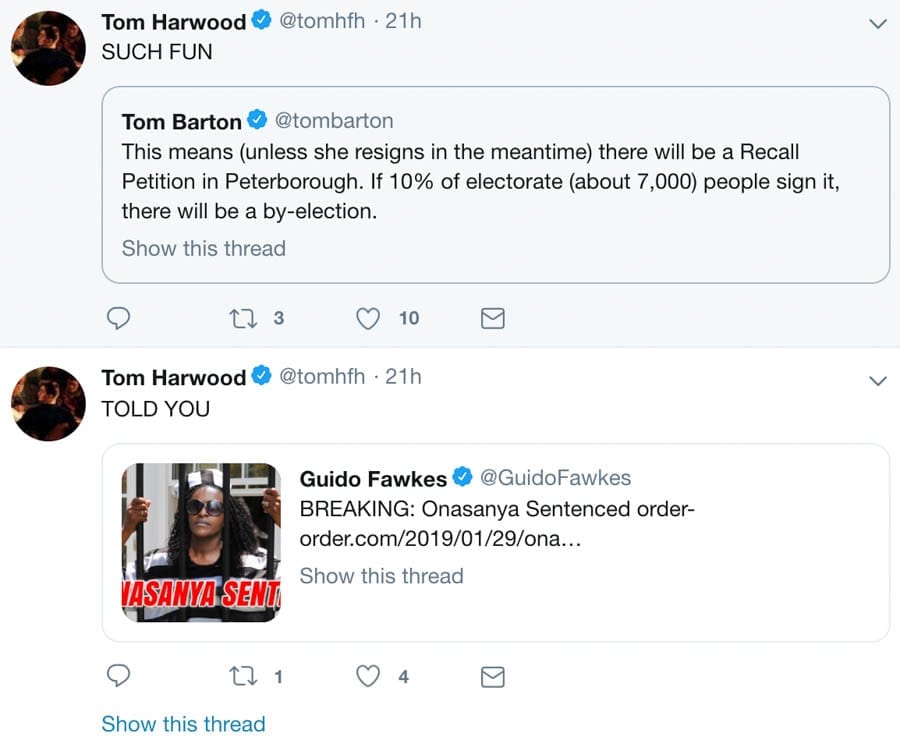
Task: Like the SUCH FUN tweet
Action: click(x=369, y=318)
